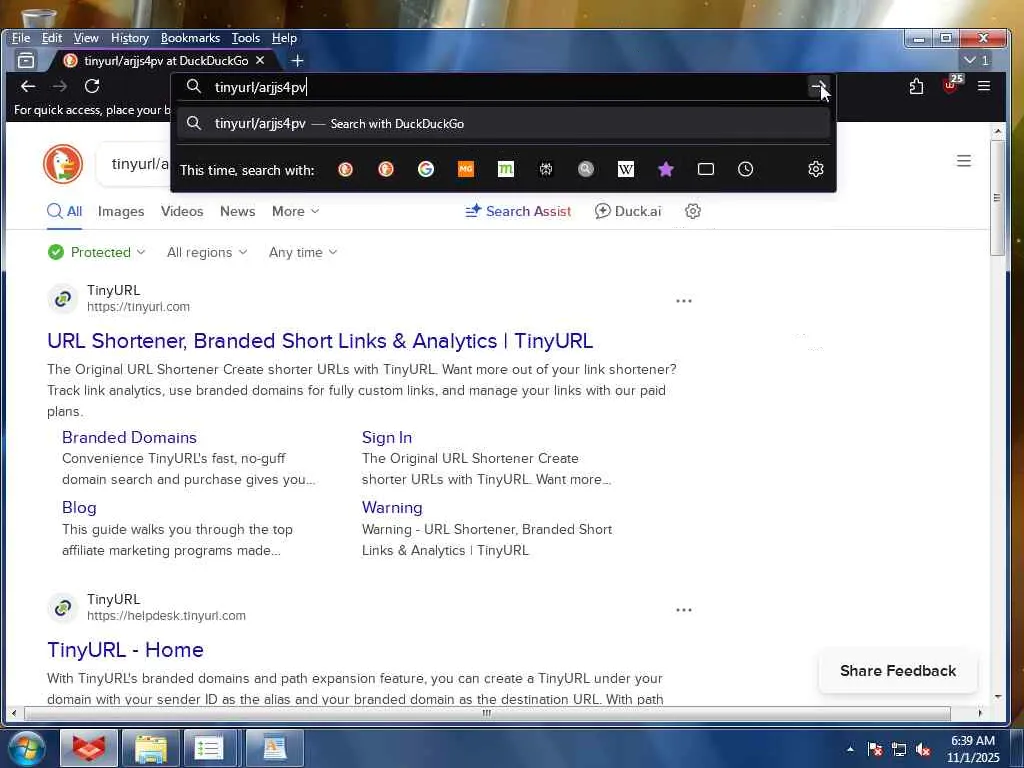Search with the orange MG engine icon

(466, 170)
